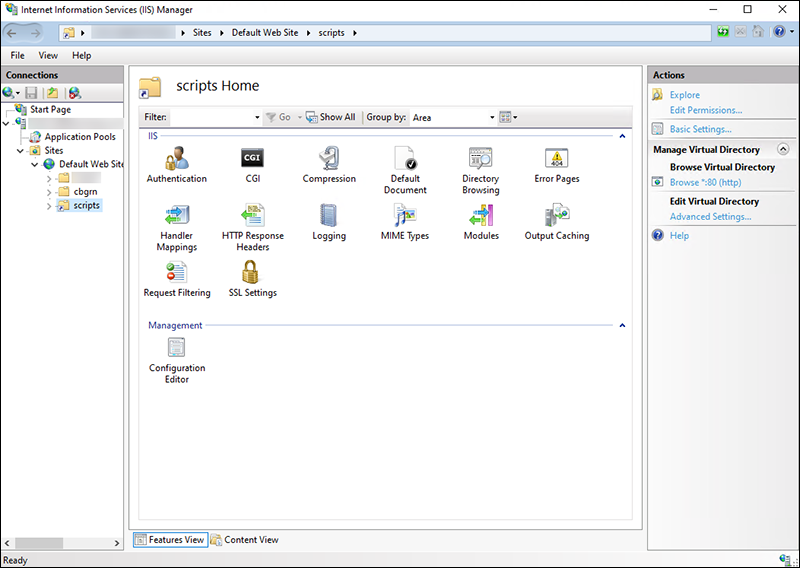Screen dimensions: 800x568
Task: Collapse the IIS section group
Action: click(x=622, y=136)
